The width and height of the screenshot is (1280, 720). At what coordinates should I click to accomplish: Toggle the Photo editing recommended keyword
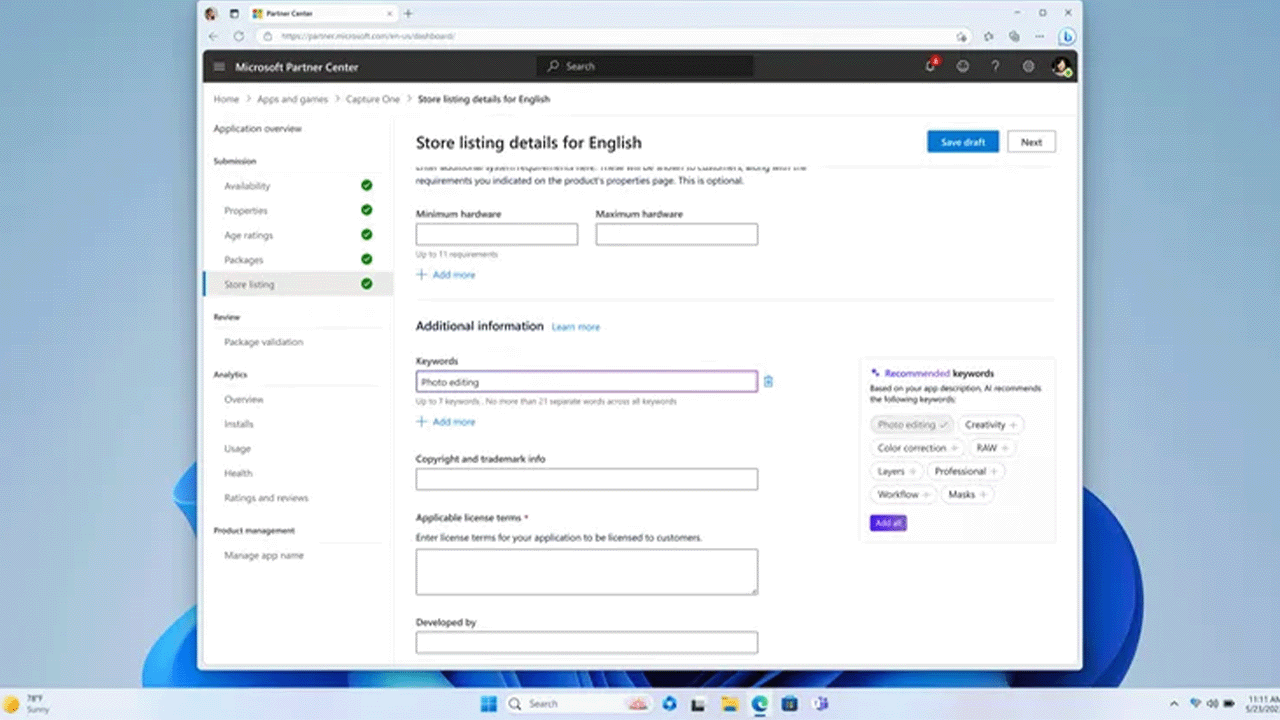(x=912, y=425)
